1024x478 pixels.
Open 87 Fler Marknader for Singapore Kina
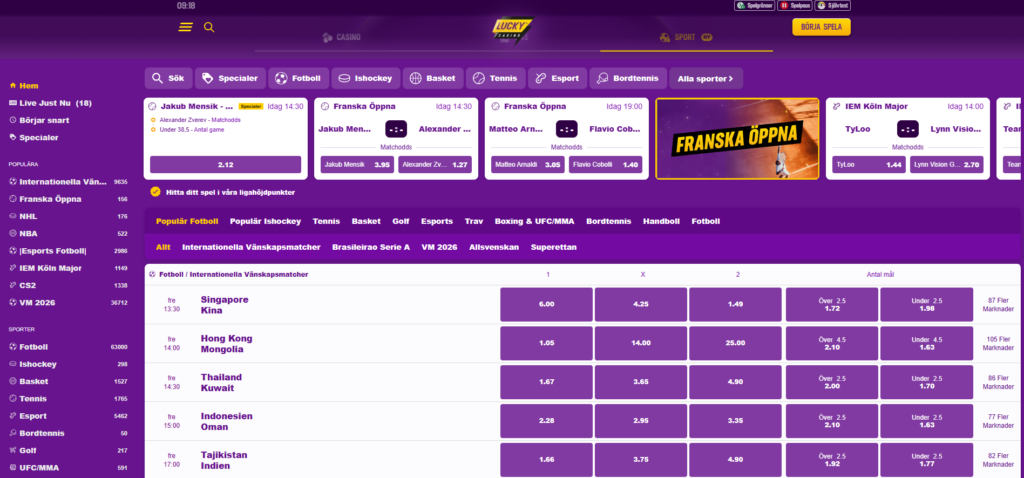(998, 305)
